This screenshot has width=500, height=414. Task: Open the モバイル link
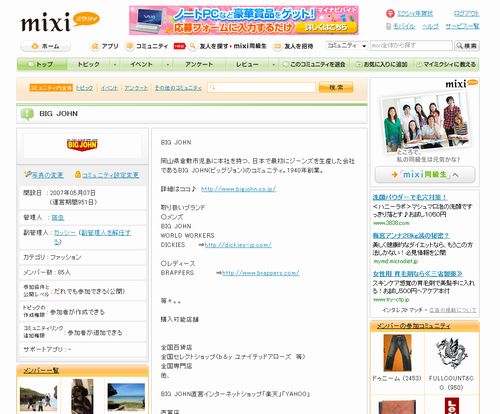(404, 26)
